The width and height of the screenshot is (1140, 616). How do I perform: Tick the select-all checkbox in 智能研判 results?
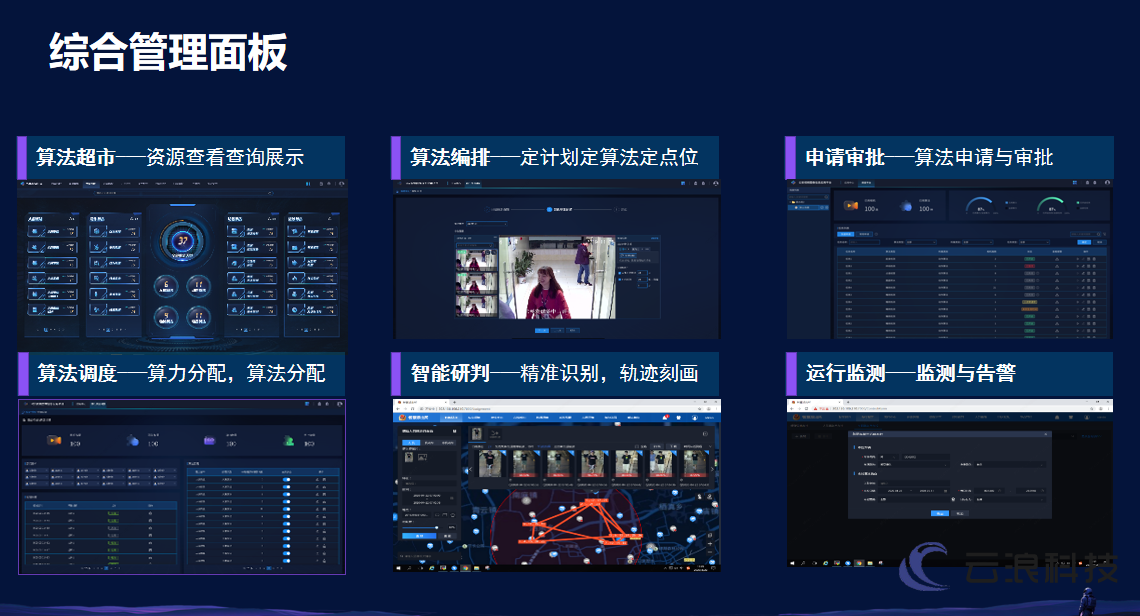[x=637, y=447]
